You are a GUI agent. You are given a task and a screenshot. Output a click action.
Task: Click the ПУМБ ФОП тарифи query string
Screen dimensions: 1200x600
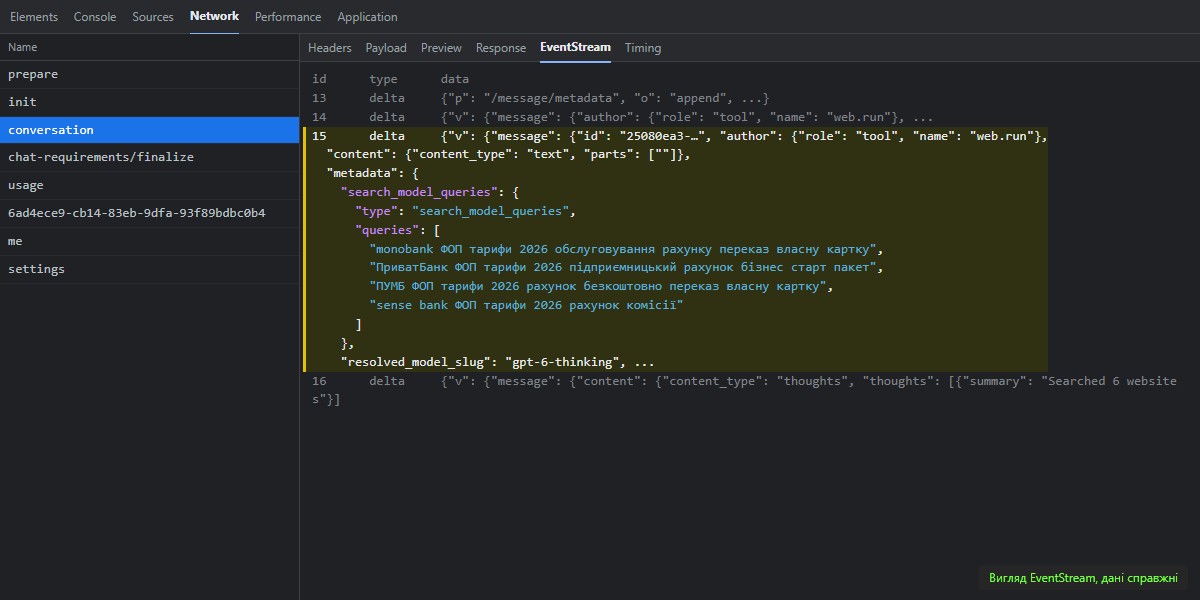(601, 287)
